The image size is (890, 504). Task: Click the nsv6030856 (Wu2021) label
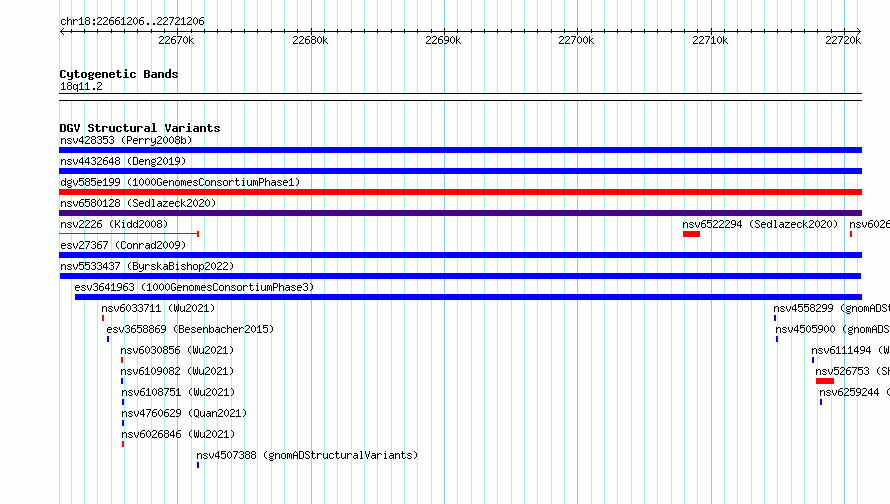(x=177, y=350)
